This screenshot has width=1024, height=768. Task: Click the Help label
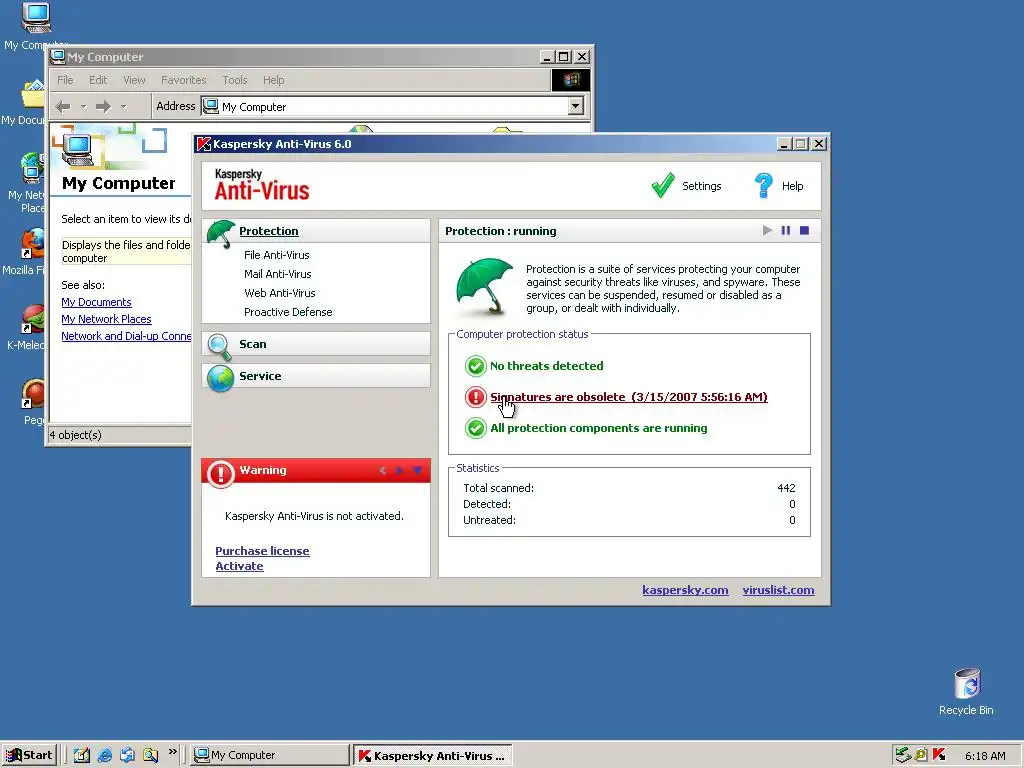tap(792, 186)
